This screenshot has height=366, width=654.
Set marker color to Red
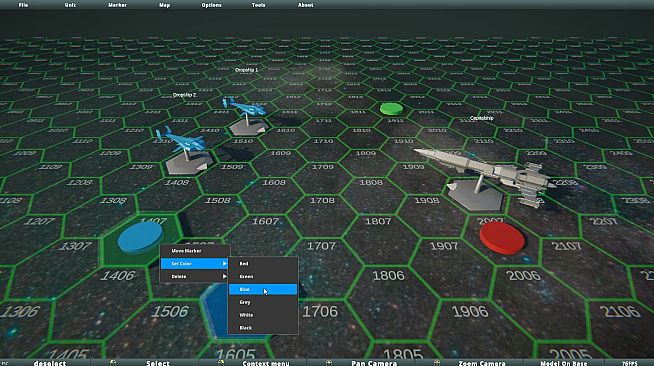click(x=263, y=263)
